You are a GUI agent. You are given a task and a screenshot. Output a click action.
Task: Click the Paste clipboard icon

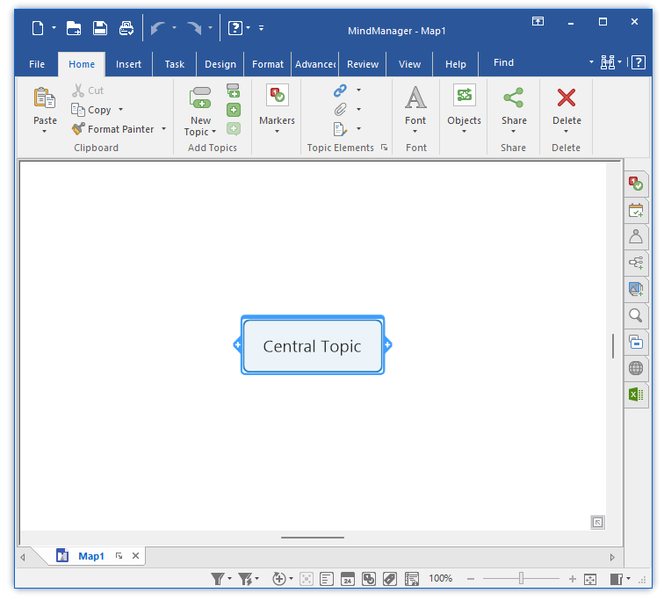click(x=44, y=98)
